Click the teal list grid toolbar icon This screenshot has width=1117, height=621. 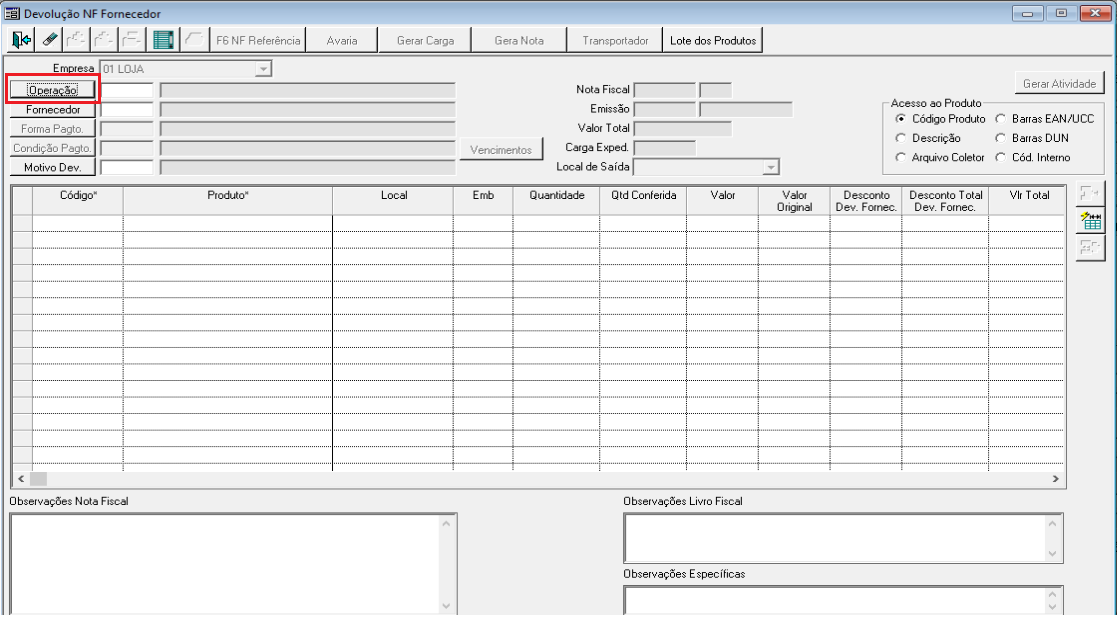(x=163, y=40)
